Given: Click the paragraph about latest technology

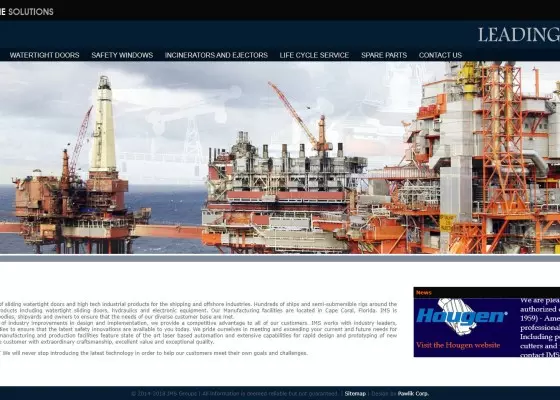Looking at the screenshot, I should click(x=154, y=353).
